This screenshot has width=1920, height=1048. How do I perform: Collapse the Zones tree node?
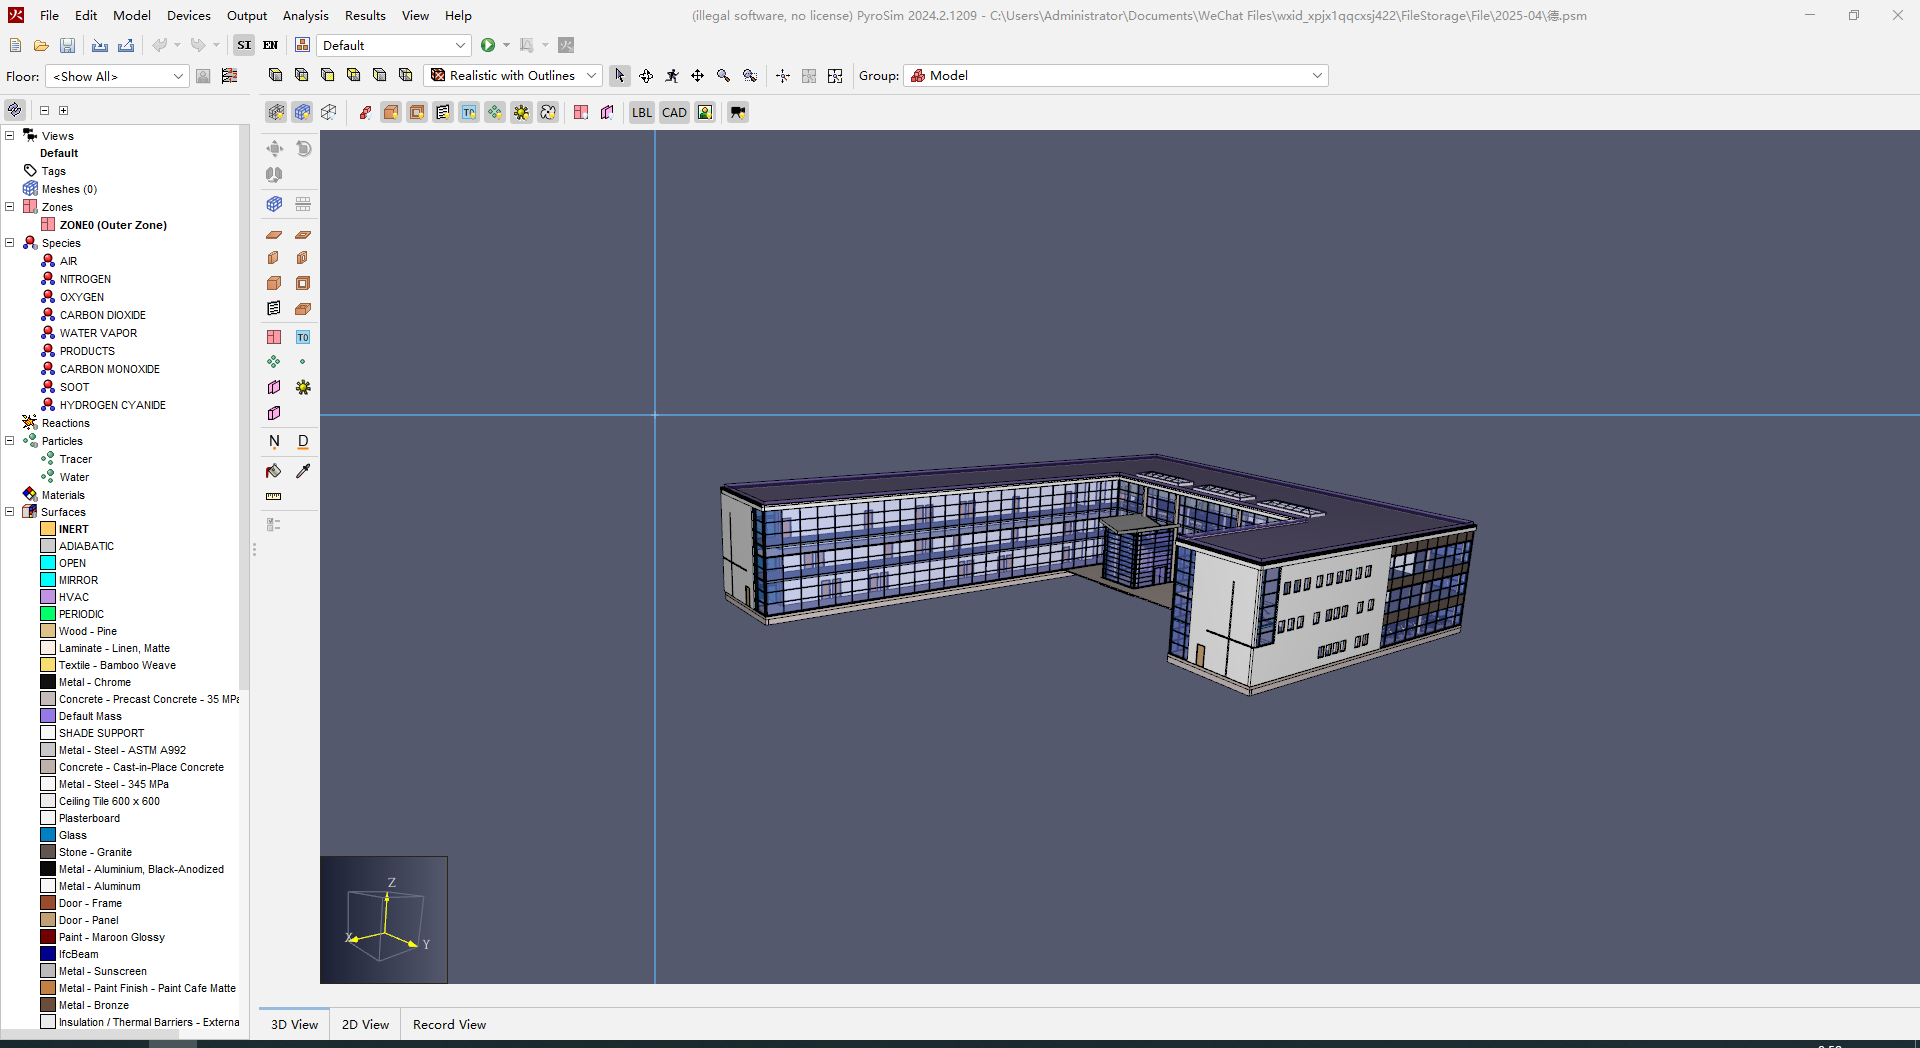coord(10,207)
